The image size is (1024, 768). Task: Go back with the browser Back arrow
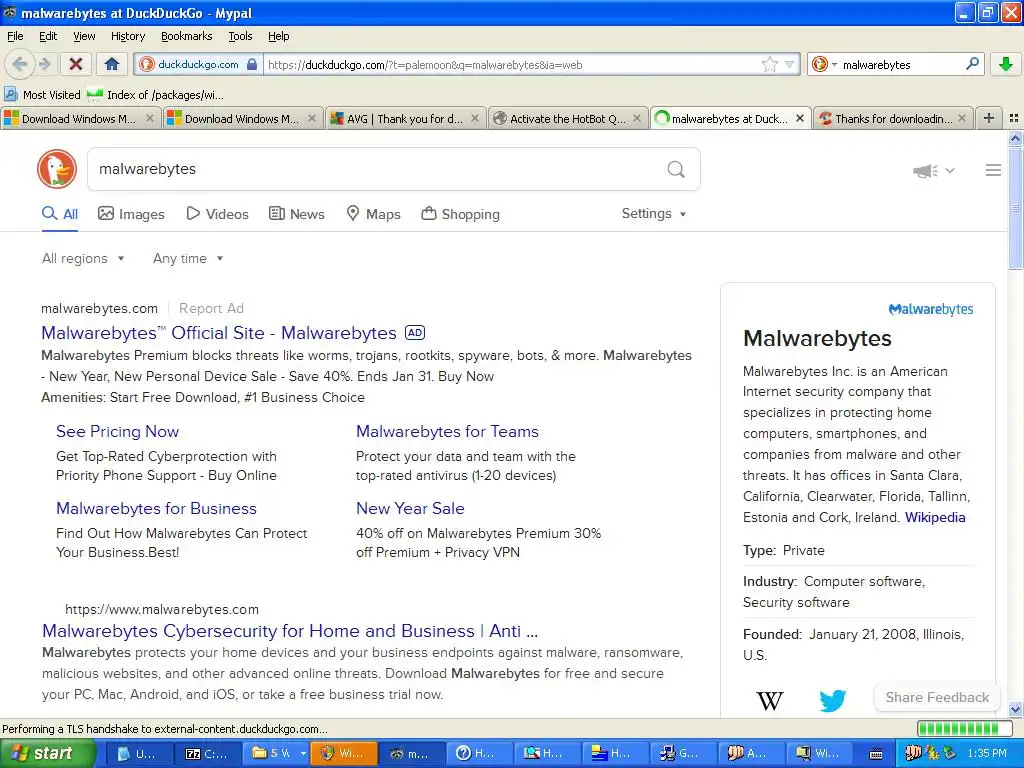(20, 64)
